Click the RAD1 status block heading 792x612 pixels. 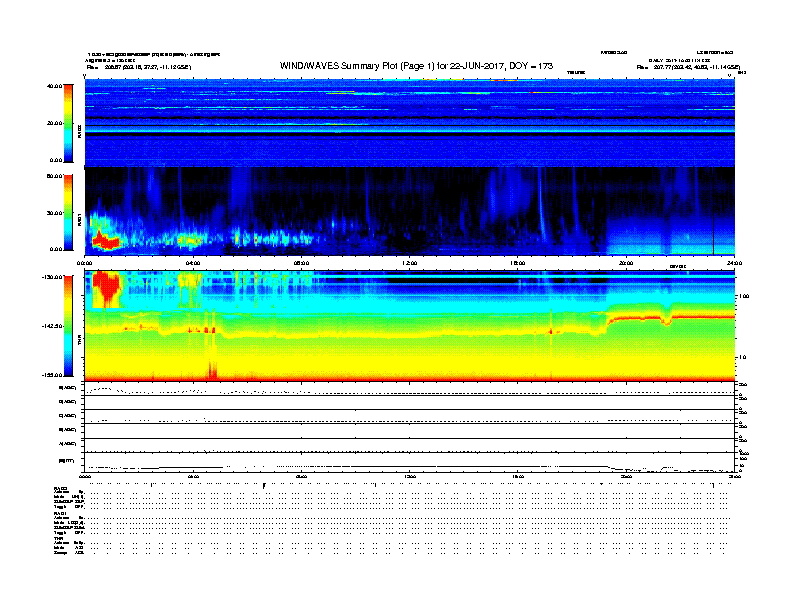(61, 513)
